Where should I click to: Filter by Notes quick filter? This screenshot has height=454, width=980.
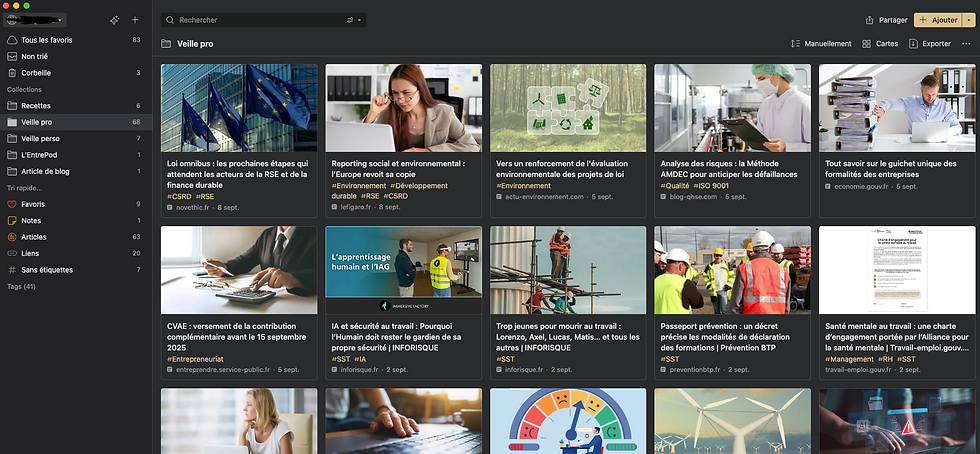76,220
